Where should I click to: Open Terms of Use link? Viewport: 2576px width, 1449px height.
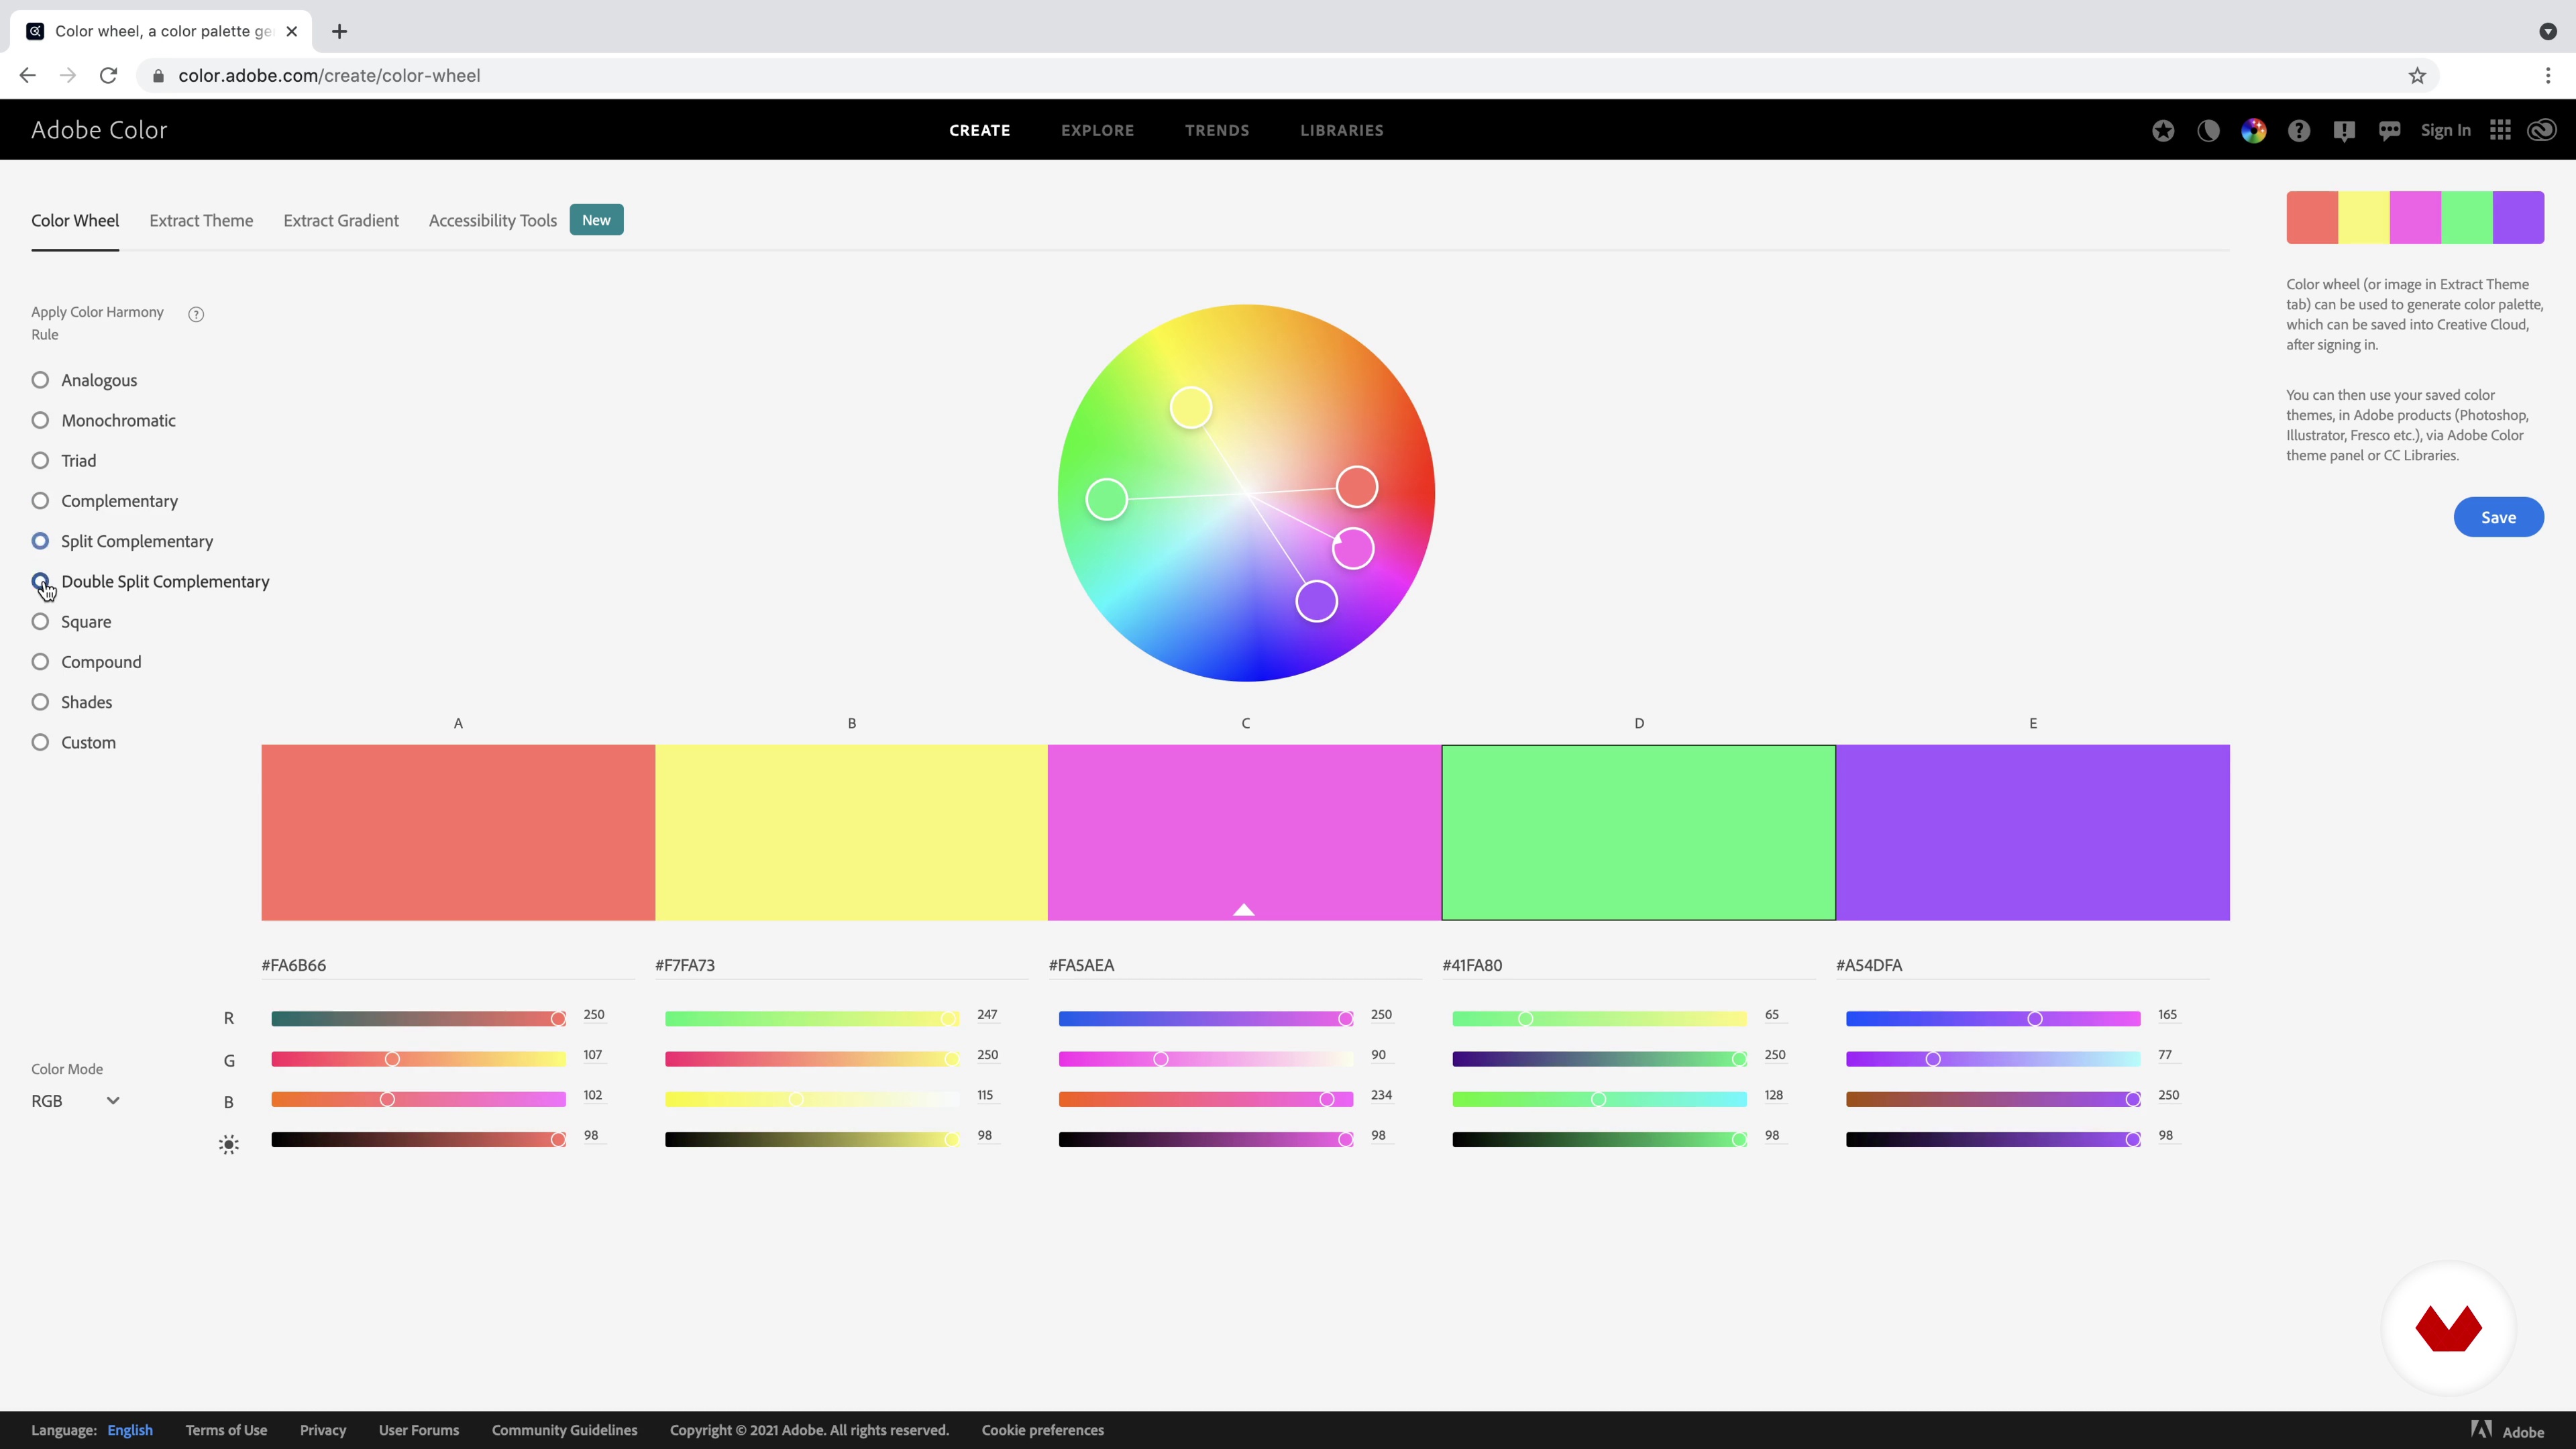[x=226, y=1430]
